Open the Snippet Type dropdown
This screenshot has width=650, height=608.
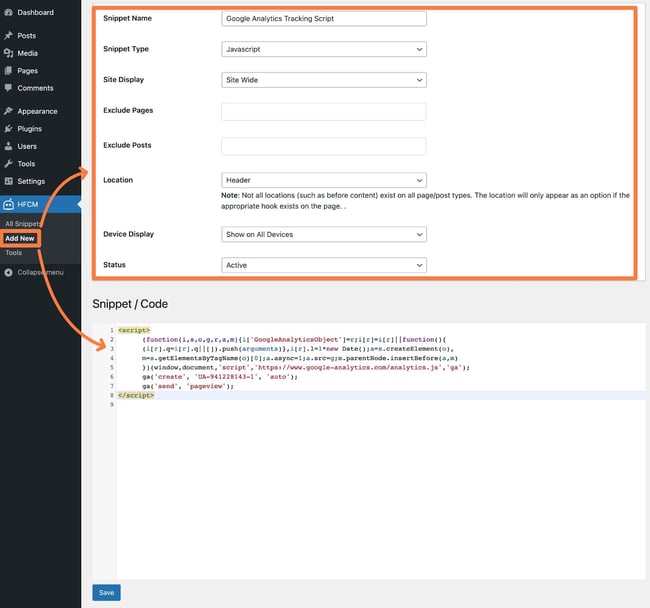click(x=323, y=49)
